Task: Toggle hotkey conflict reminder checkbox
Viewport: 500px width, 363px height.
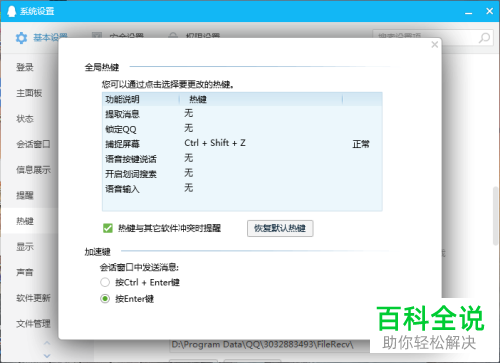Action: [108, 228]
